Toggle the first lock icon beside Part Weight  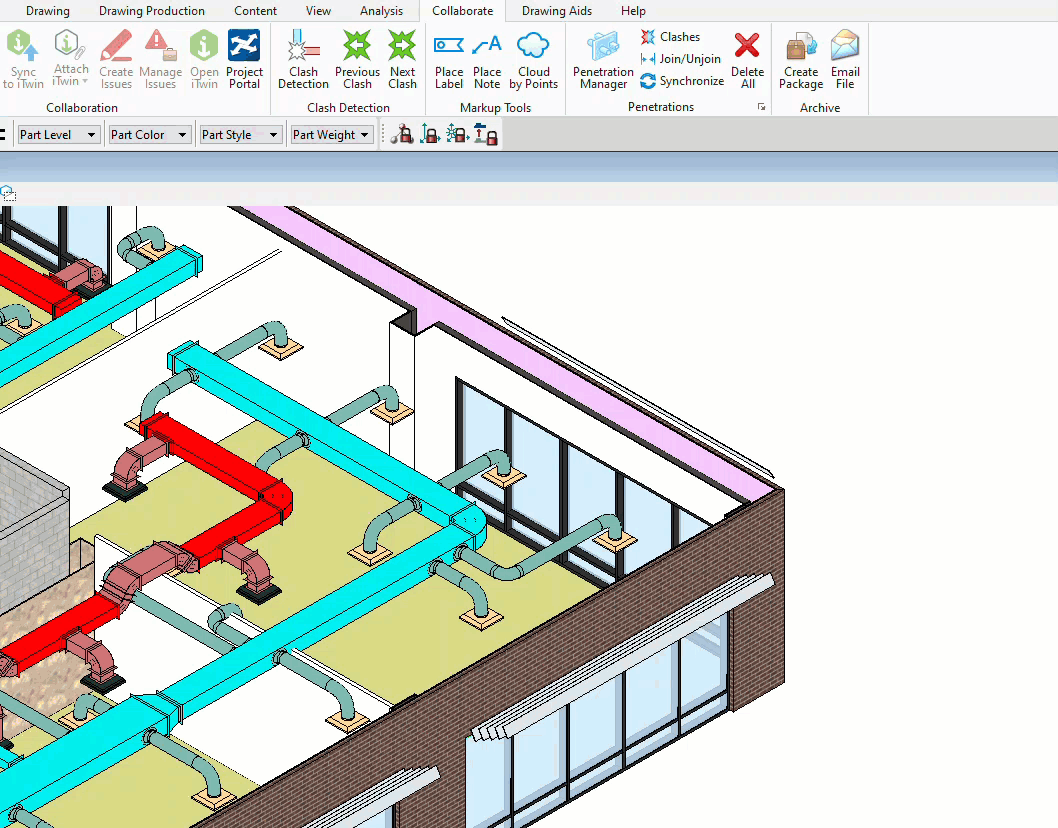tap(402, 135)
